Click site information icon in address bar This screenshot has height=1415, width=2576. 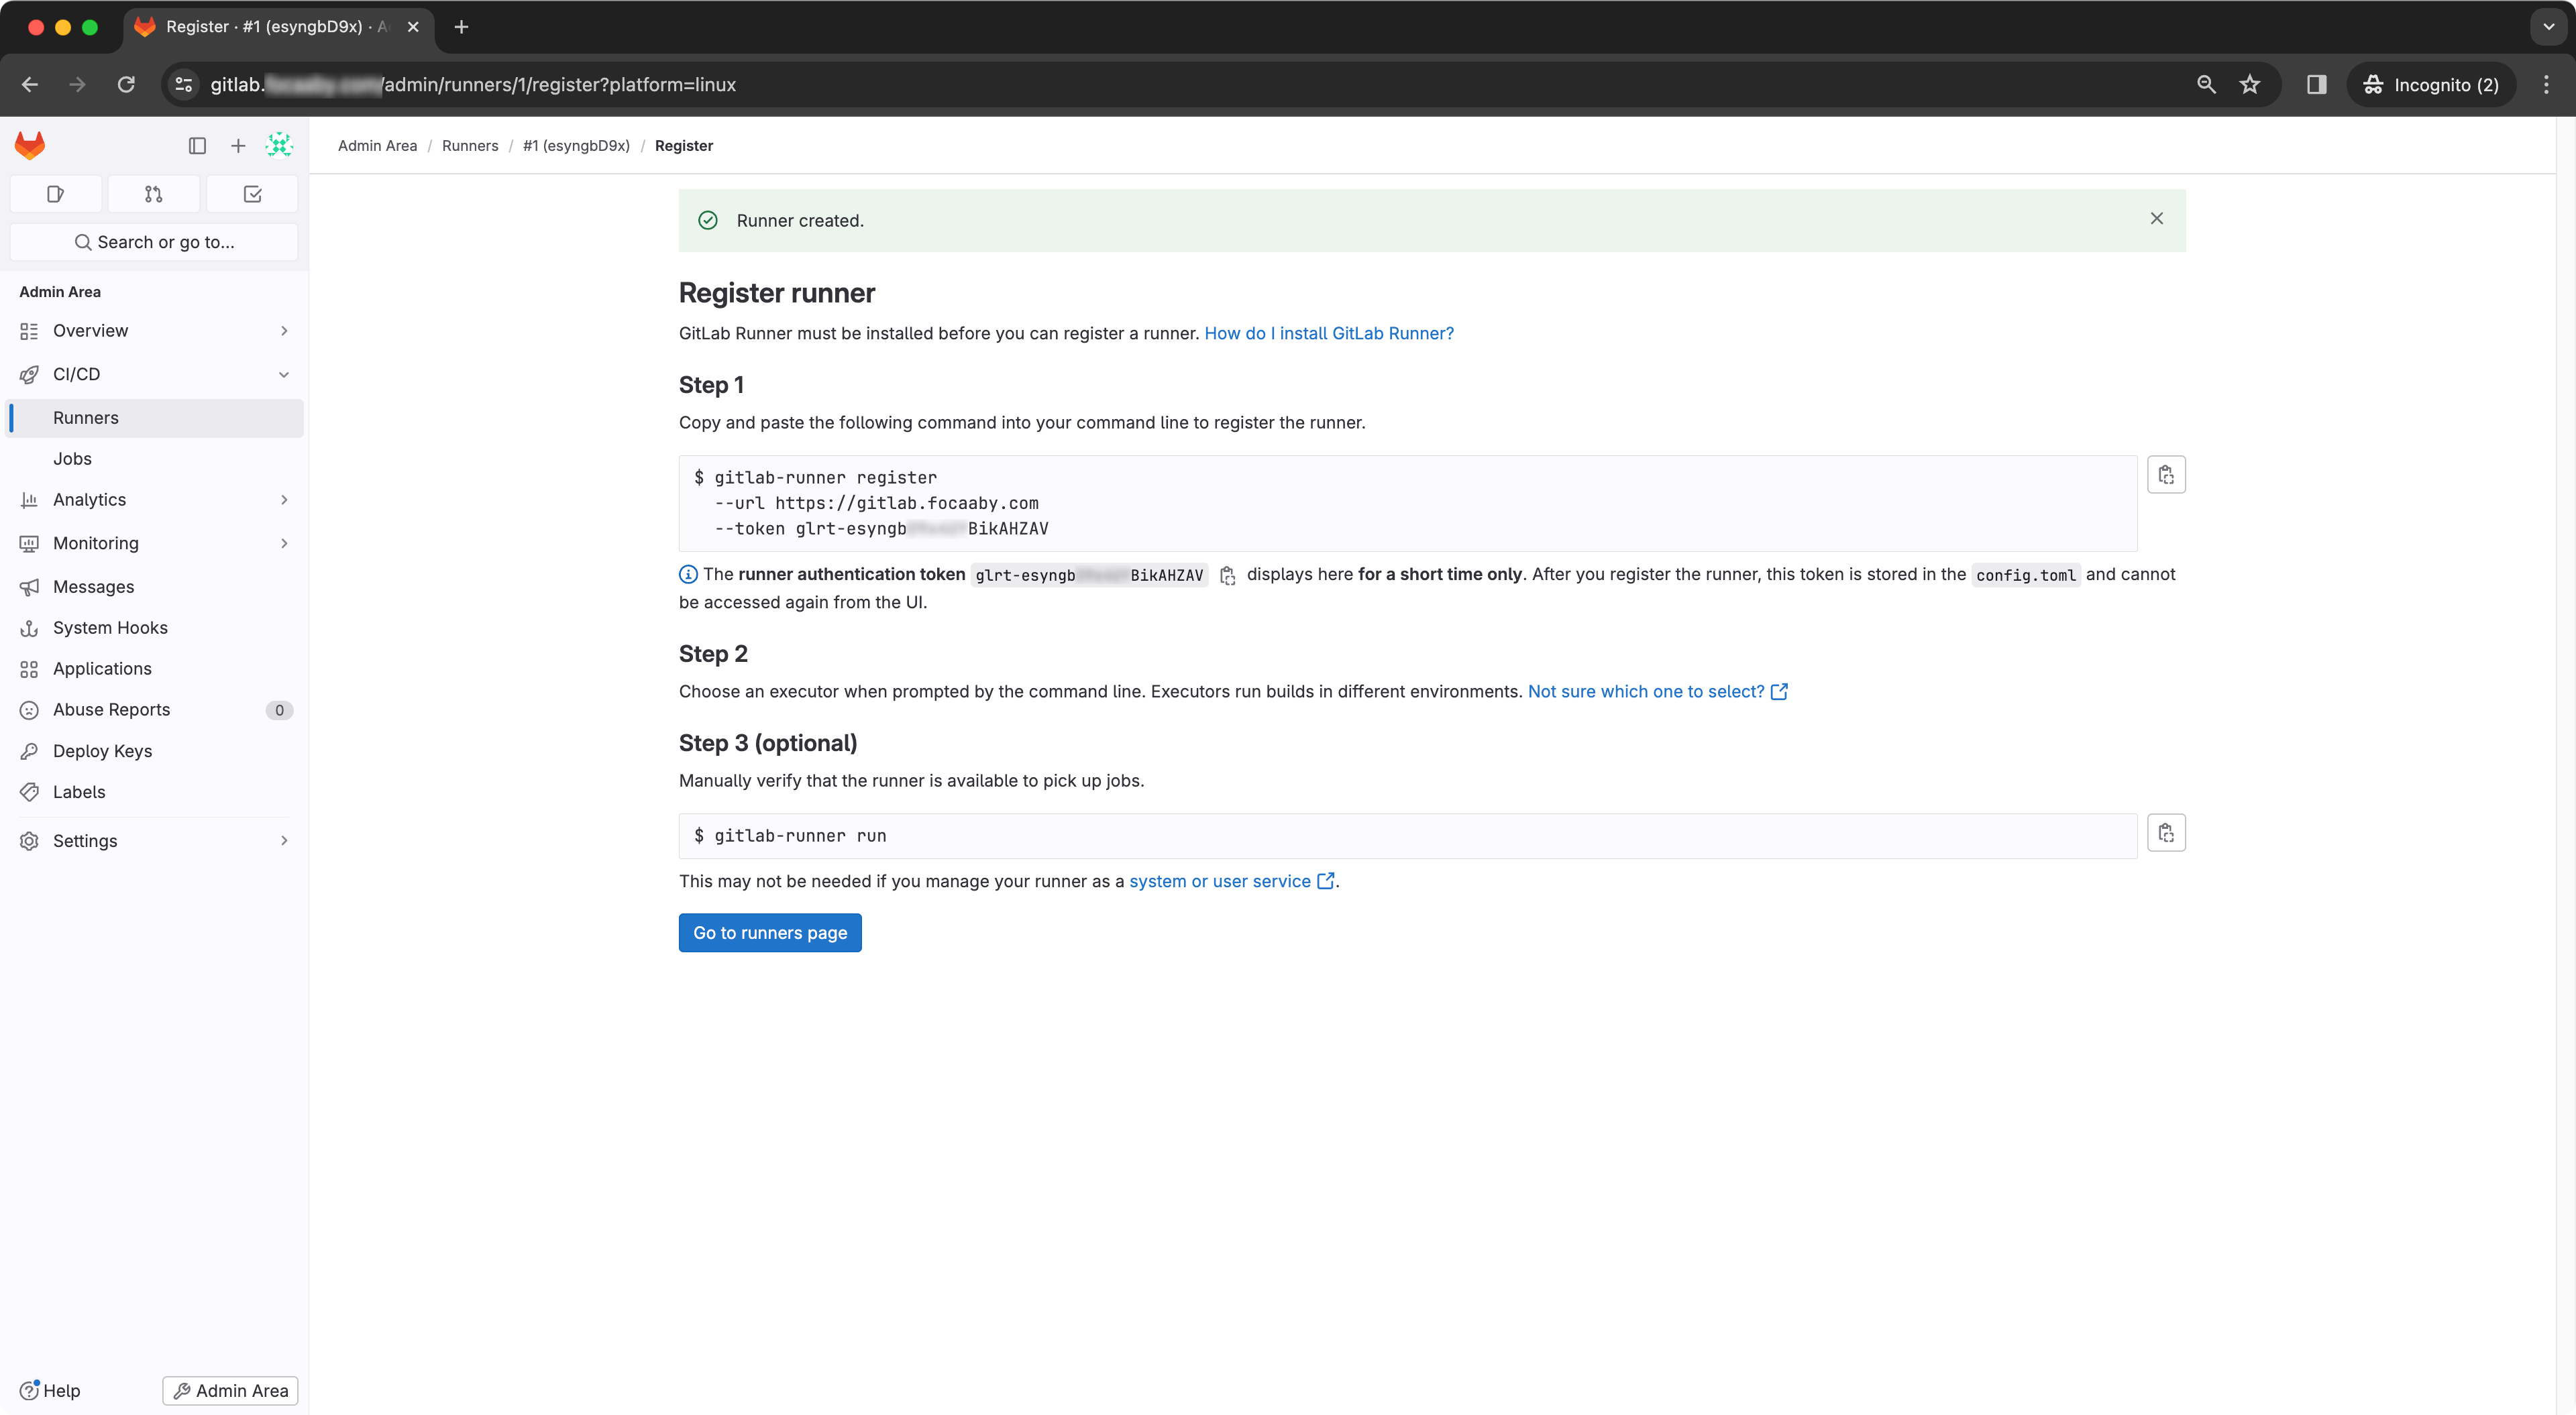click(x=184, y=85)
